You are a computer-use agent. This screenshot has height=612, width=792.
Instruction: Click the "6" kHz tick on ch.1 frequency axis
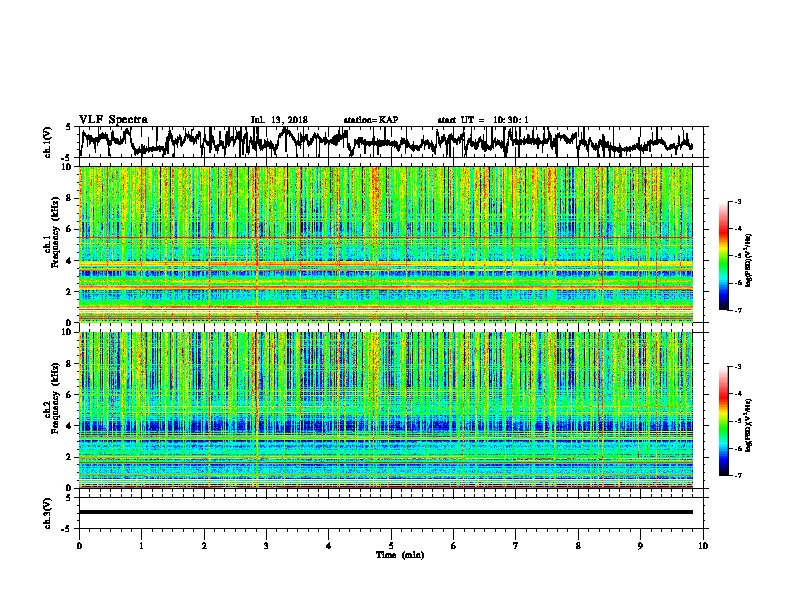(x=70, y=229)
